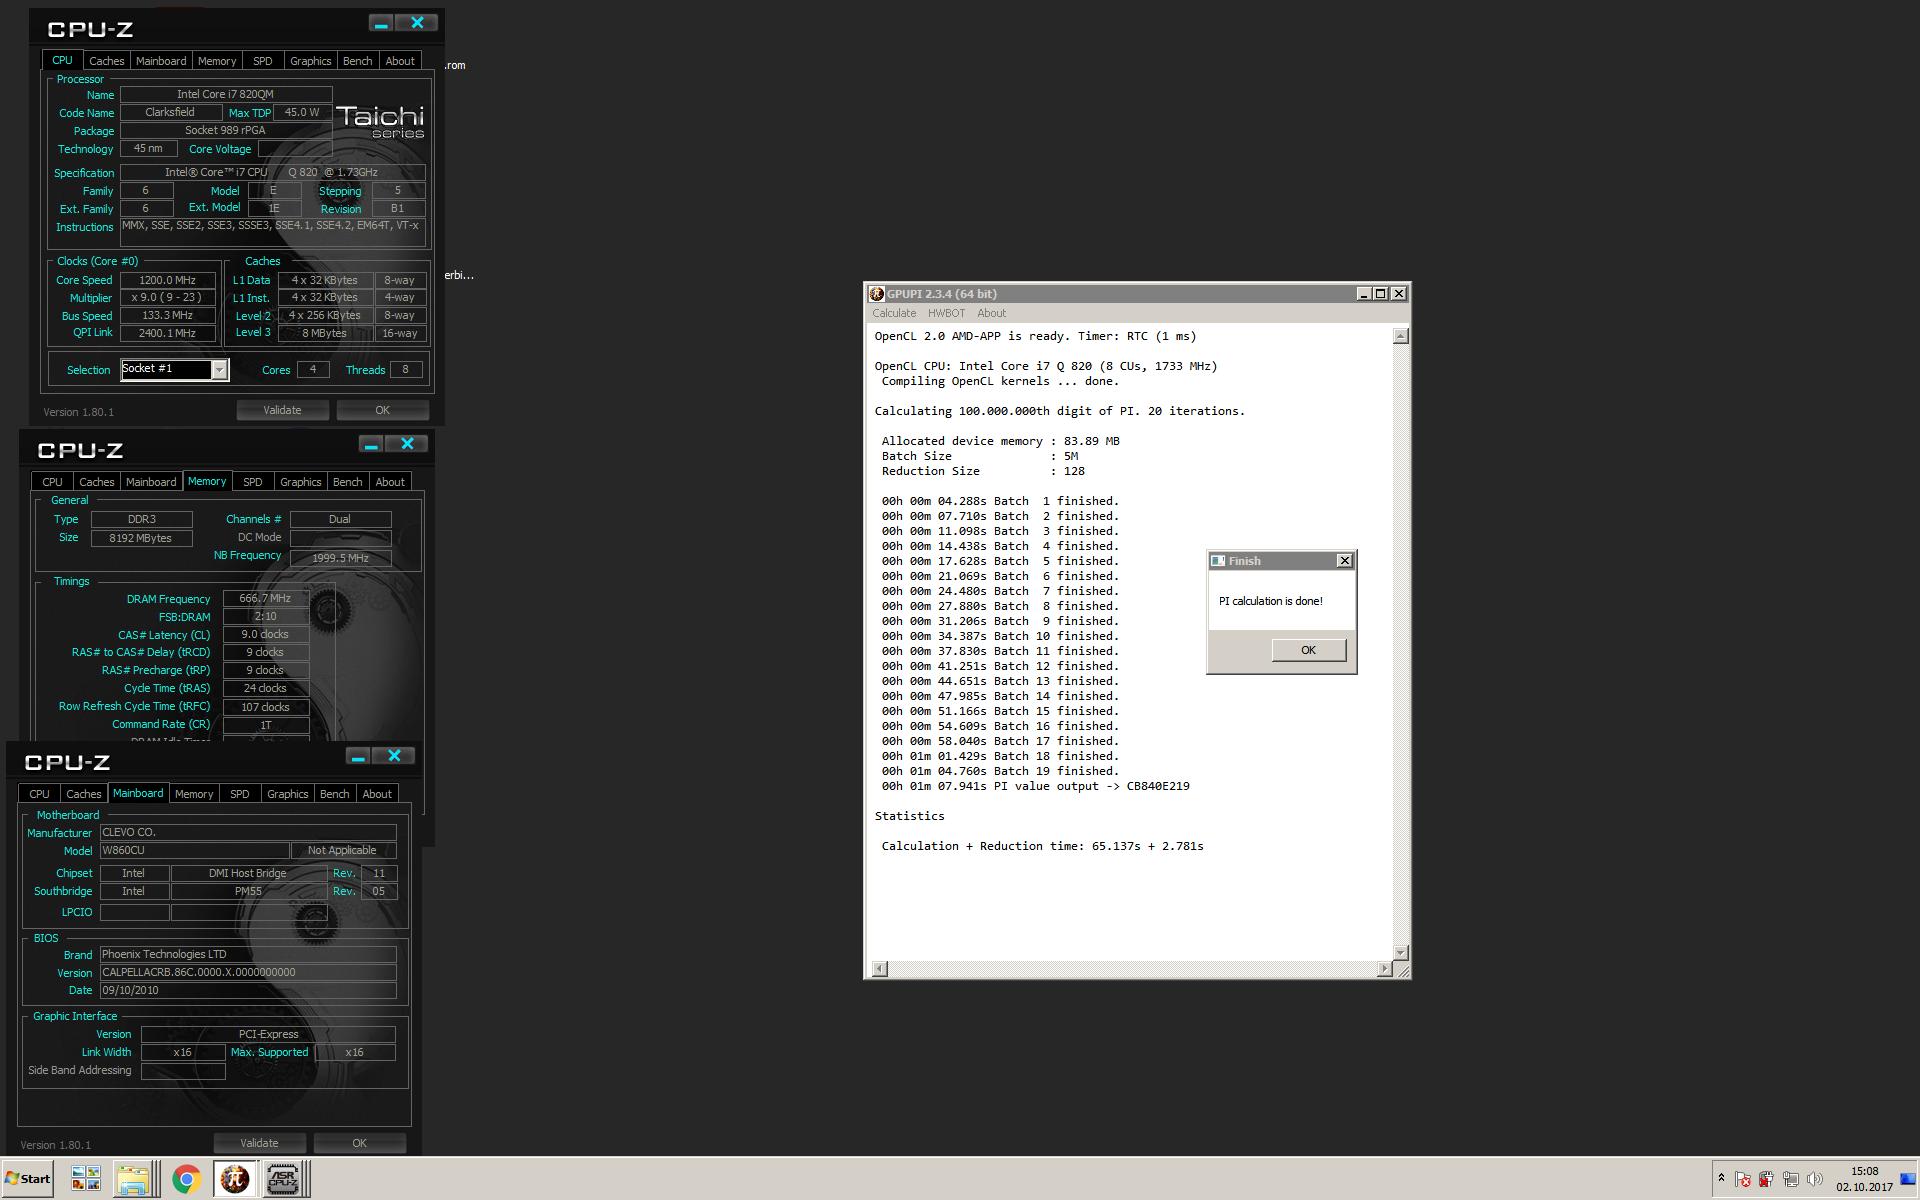Click the GPUPI horizontal scrollbar left arrow
This screenshot has width=1920, height=1200.
[x=879, y=968]
